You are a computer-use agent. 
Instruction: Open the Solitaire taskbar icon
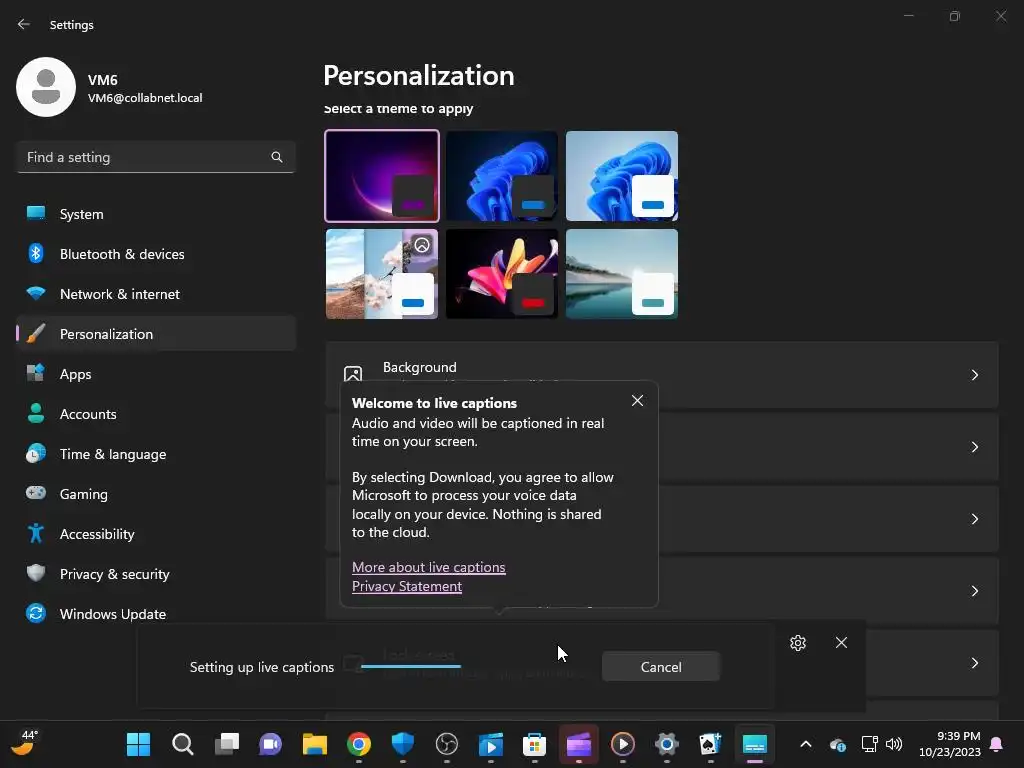tap(711, 744)
